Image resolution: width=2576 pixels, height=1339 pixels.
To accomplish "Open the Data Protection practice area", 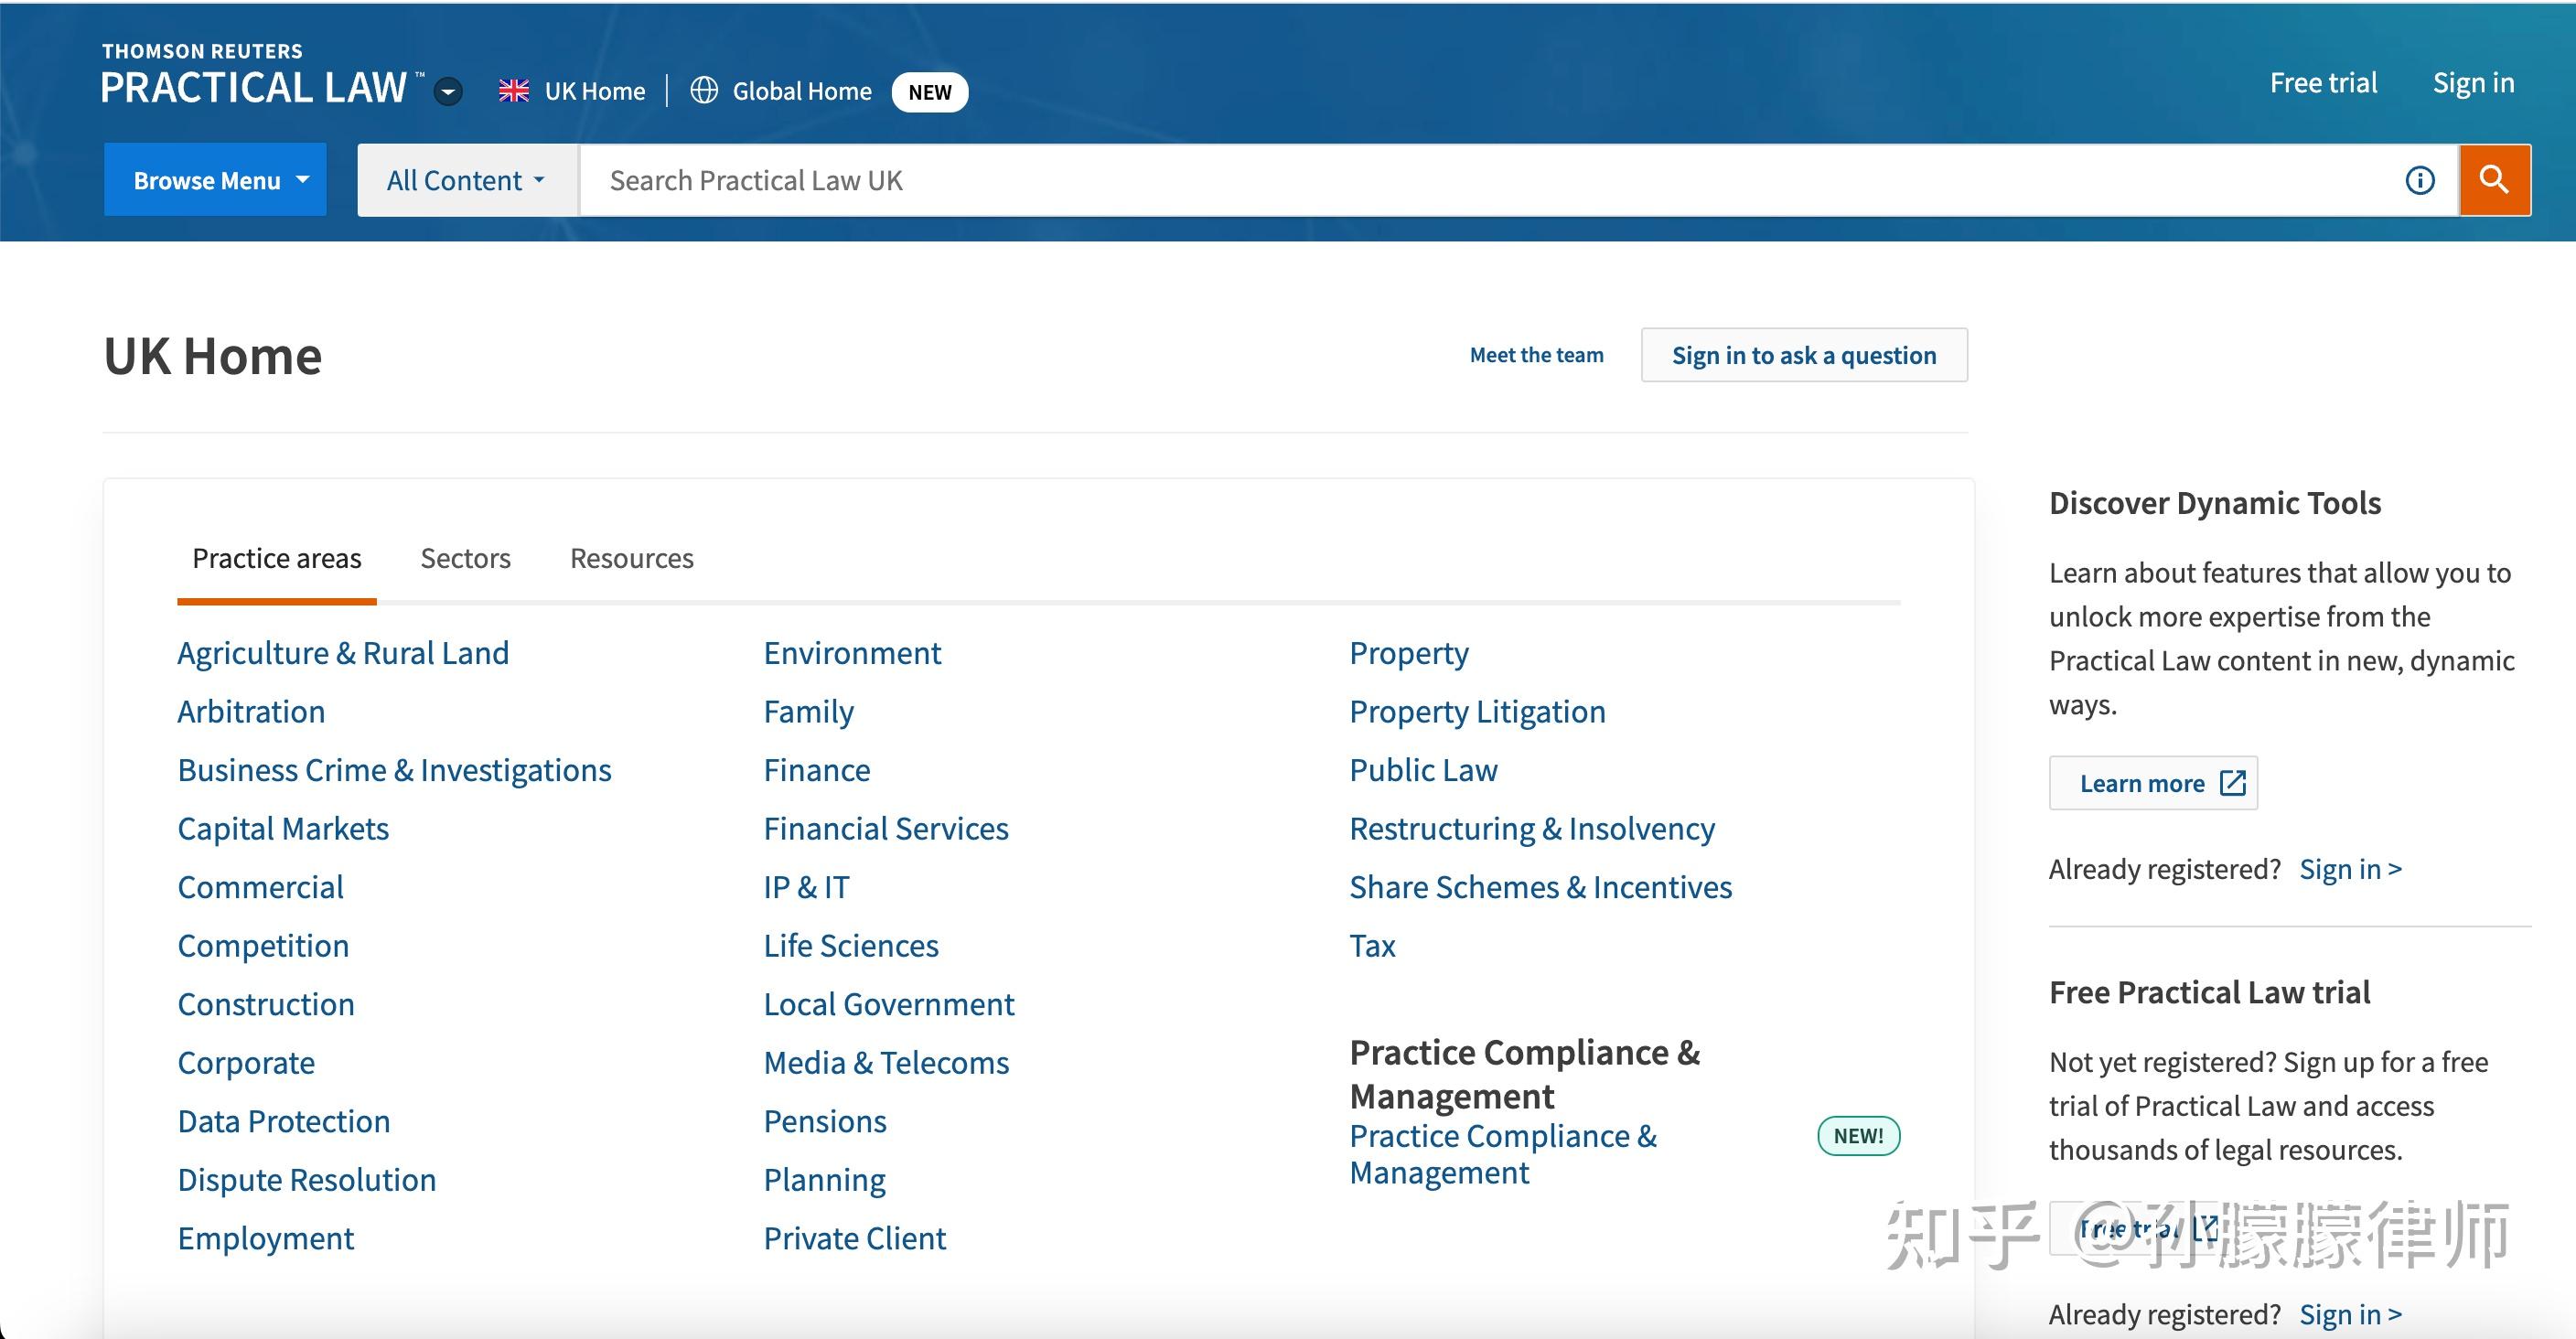I will (283, 1121).
